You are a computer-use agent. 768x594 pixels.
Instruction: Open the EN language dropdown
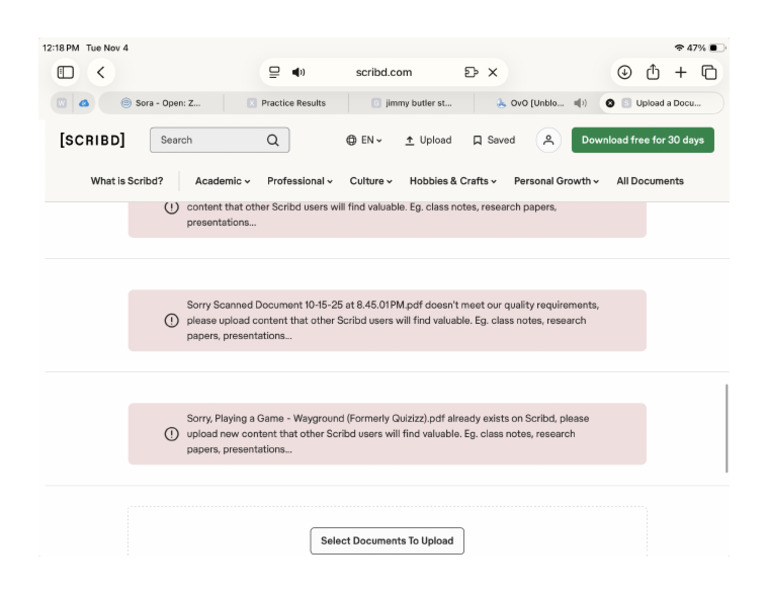tap(364, 140)
